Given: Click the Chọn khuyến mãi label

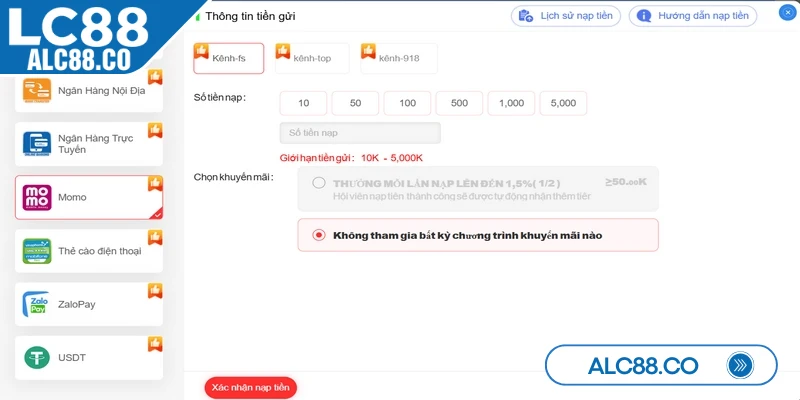Looking at the screenshot, I should tap(234, 178).
